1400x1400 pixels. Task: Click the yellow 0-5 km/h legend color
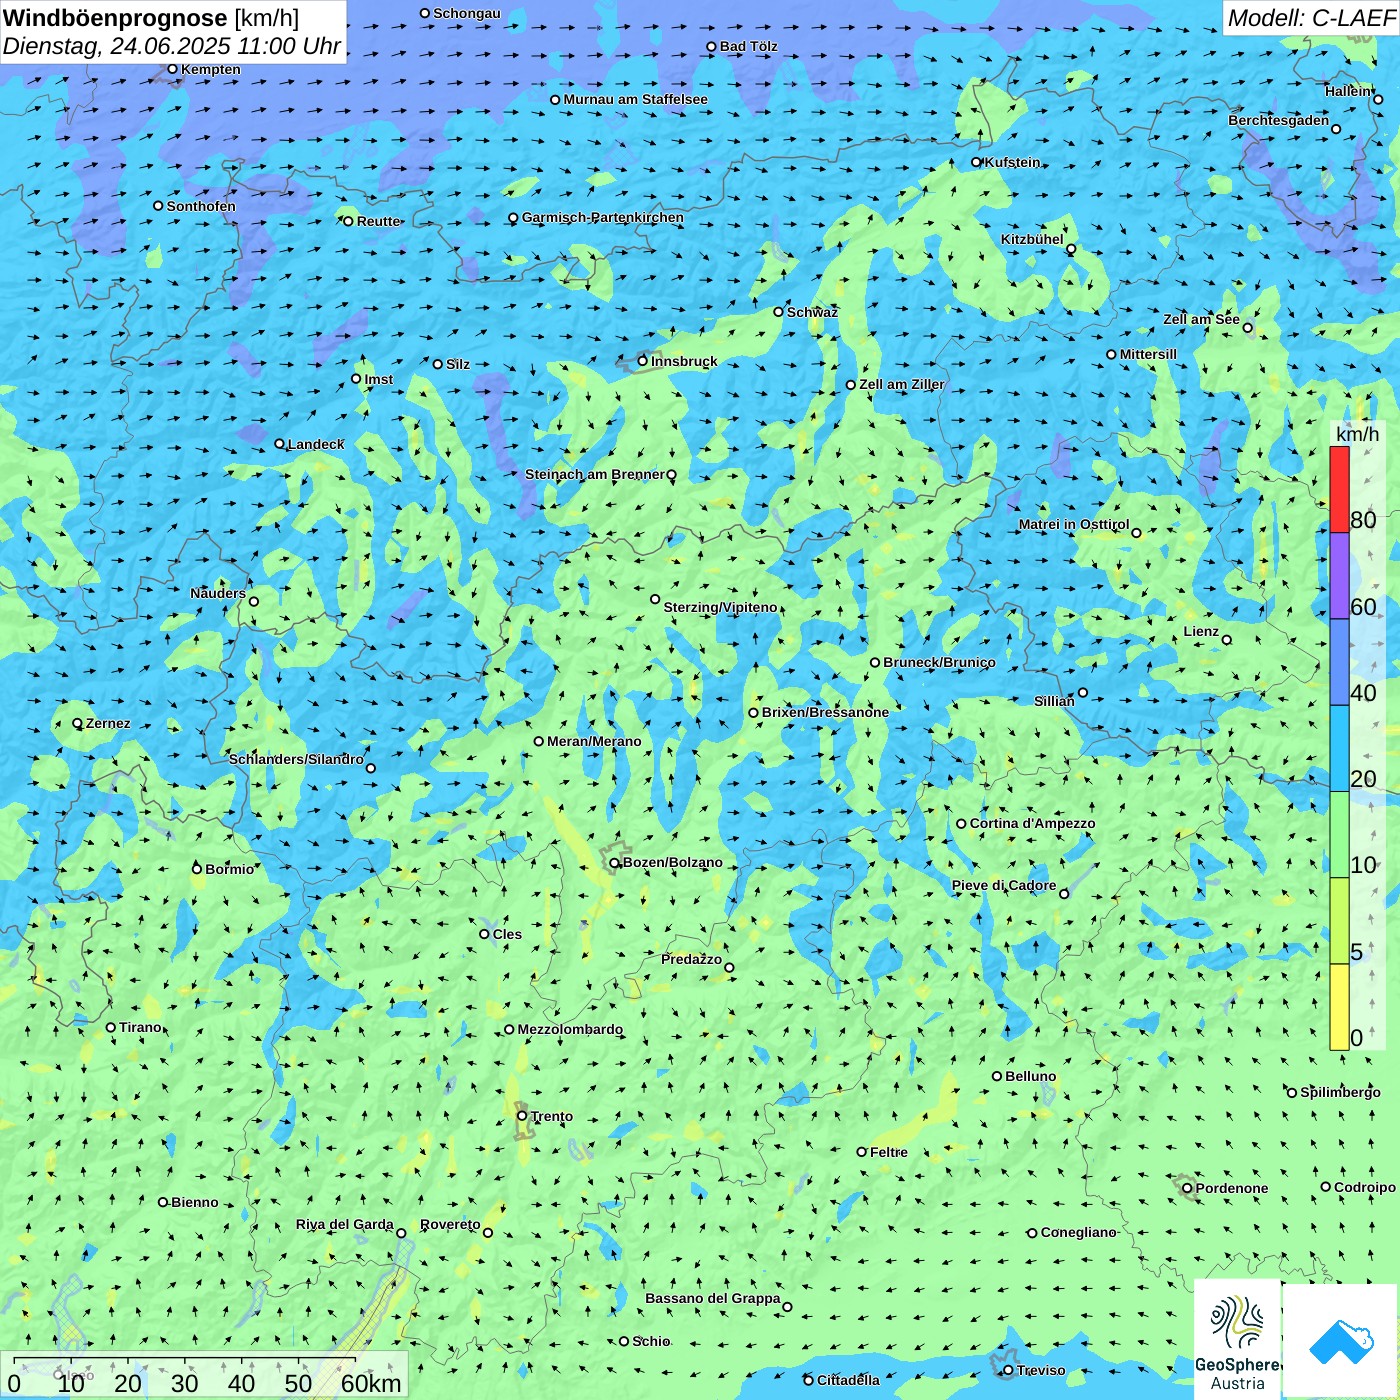click(1339, 1007)
